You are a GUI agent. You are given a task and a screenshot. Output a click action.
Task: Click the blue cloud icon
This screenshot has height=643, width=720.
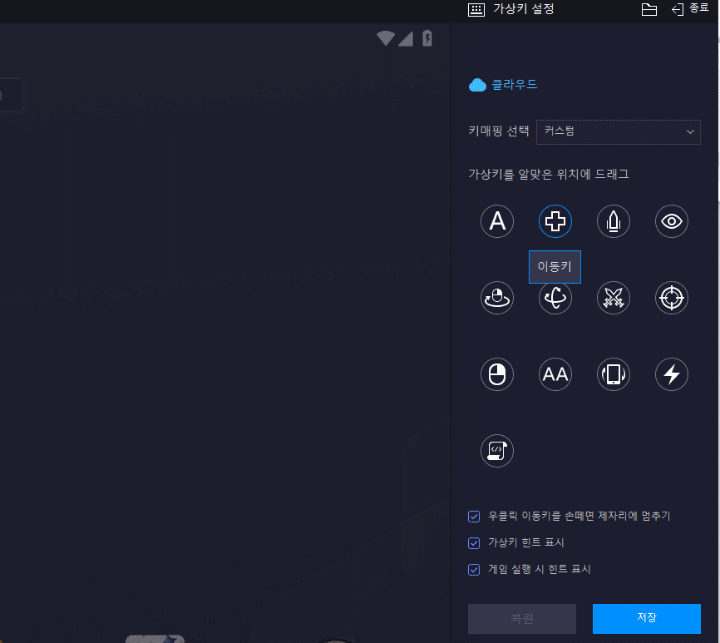[x=478, y=85]
